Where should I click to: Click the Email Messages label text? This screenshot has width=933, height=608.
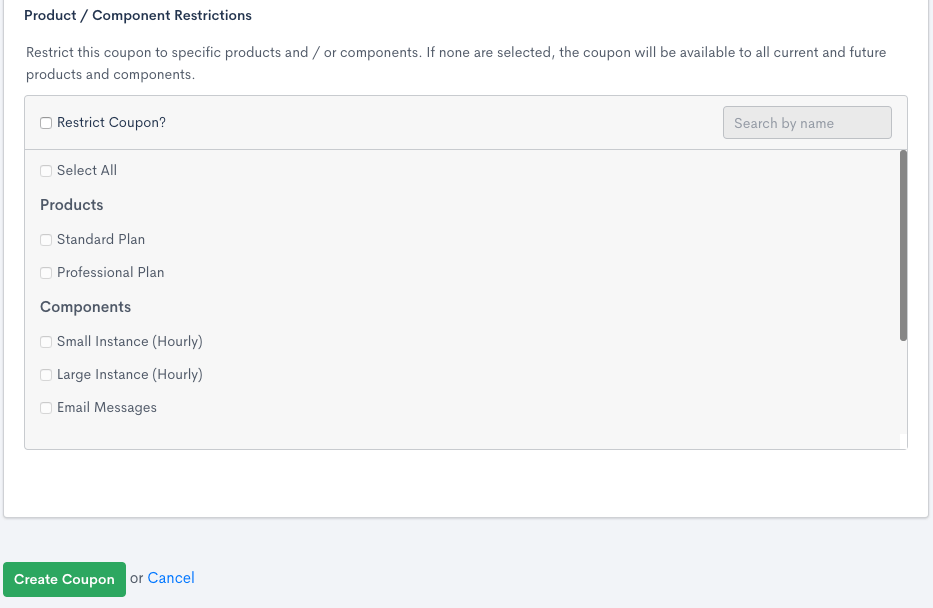(x=107, y=407)
